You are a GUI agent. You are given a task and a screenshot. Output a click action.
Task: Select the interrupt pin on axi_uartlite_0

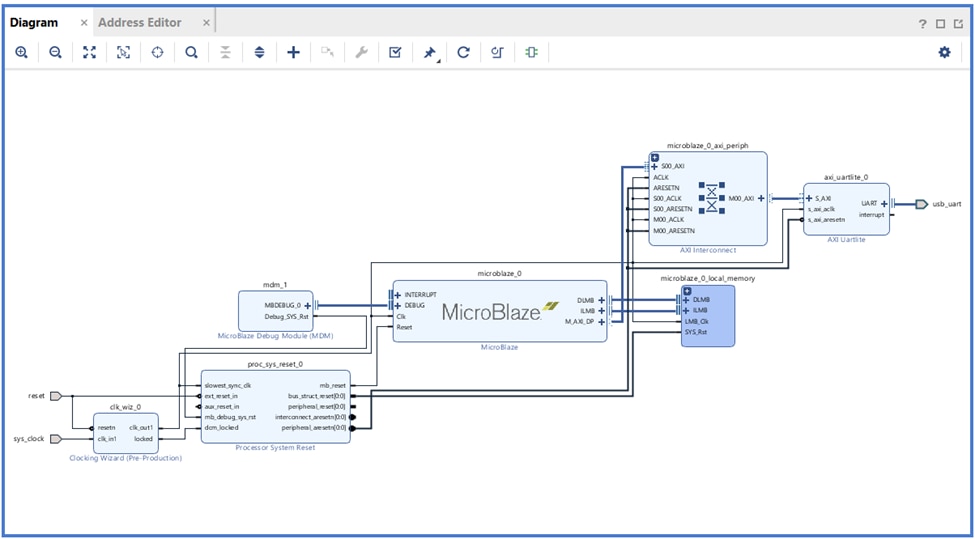[872, 214]
